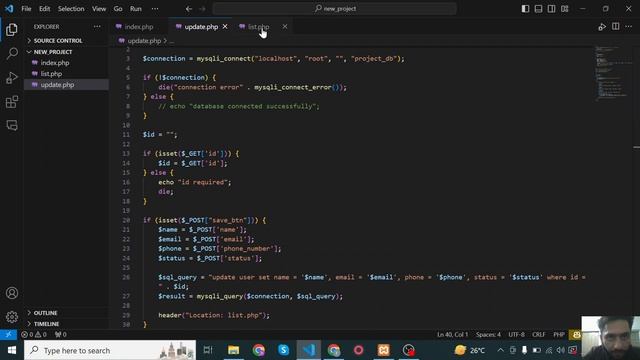
Task: Change language mode via PHP indicator
Action: 559,335
